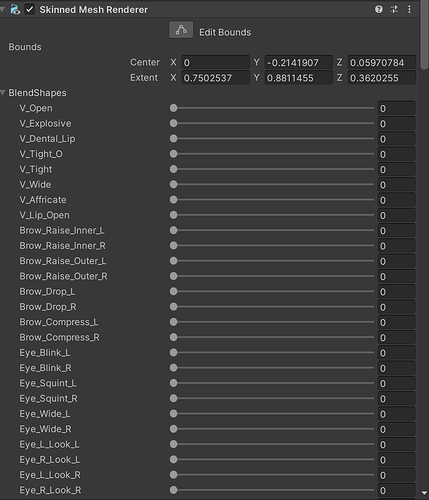Select the Bounds property label

25,47
